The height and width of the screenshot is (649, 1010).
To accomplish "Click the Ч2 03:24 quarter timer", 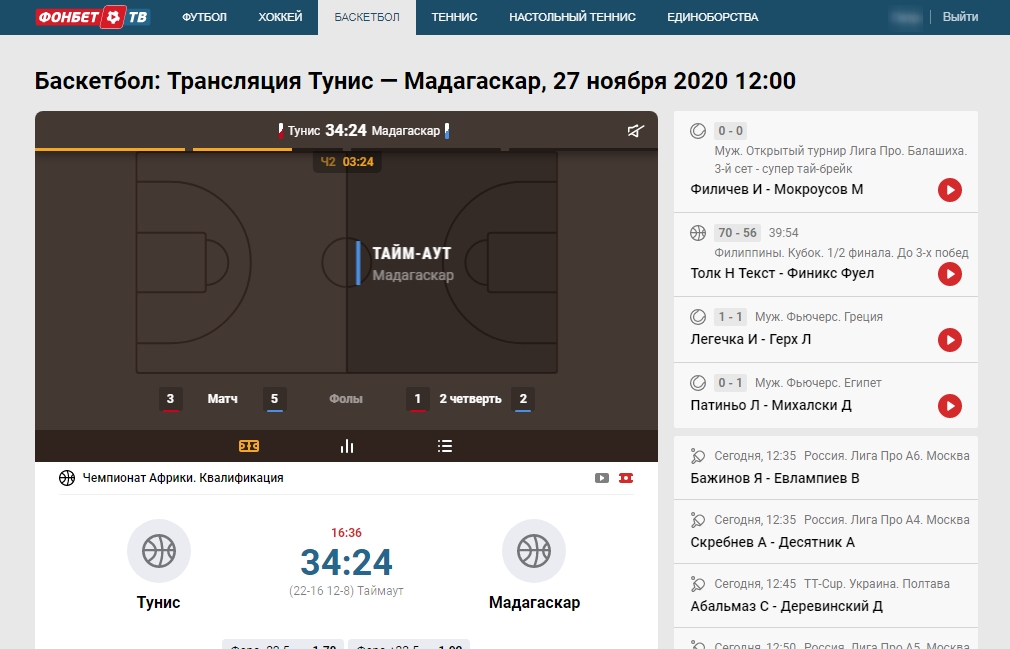I will (x=347, y=162).
